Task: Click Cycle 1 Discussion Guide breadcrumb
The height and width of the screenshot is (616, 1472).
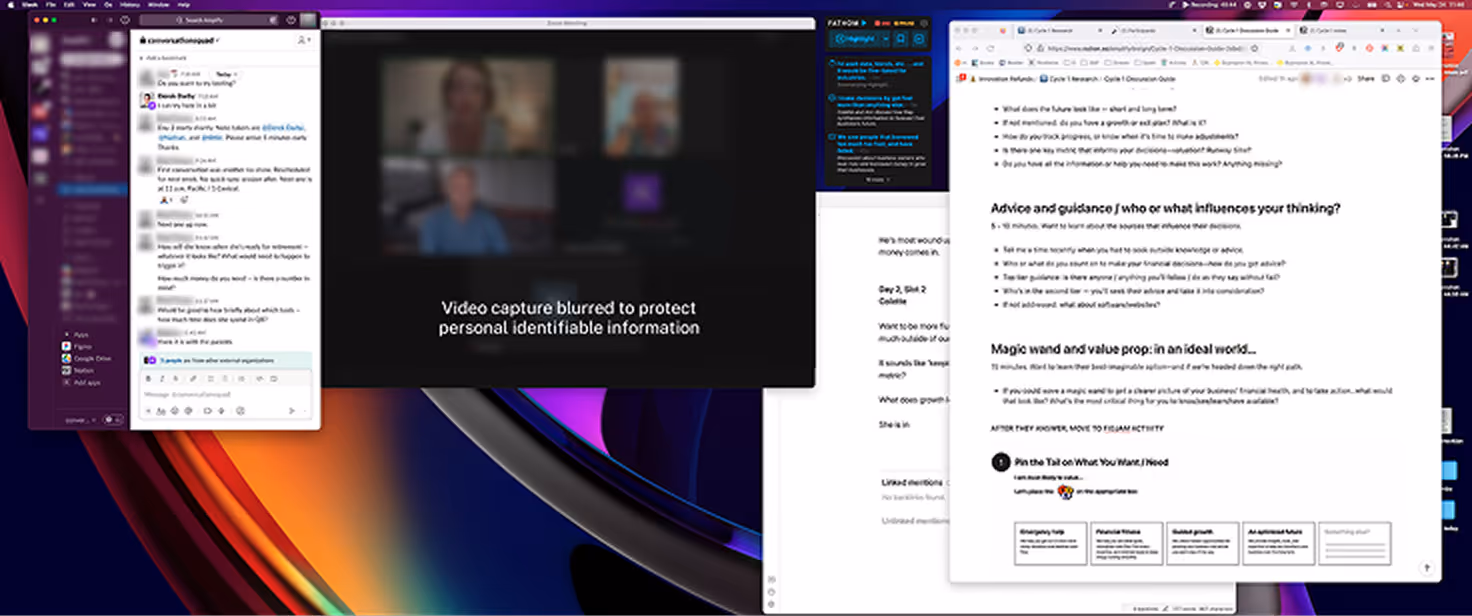Action: [x=1140, y=79]
